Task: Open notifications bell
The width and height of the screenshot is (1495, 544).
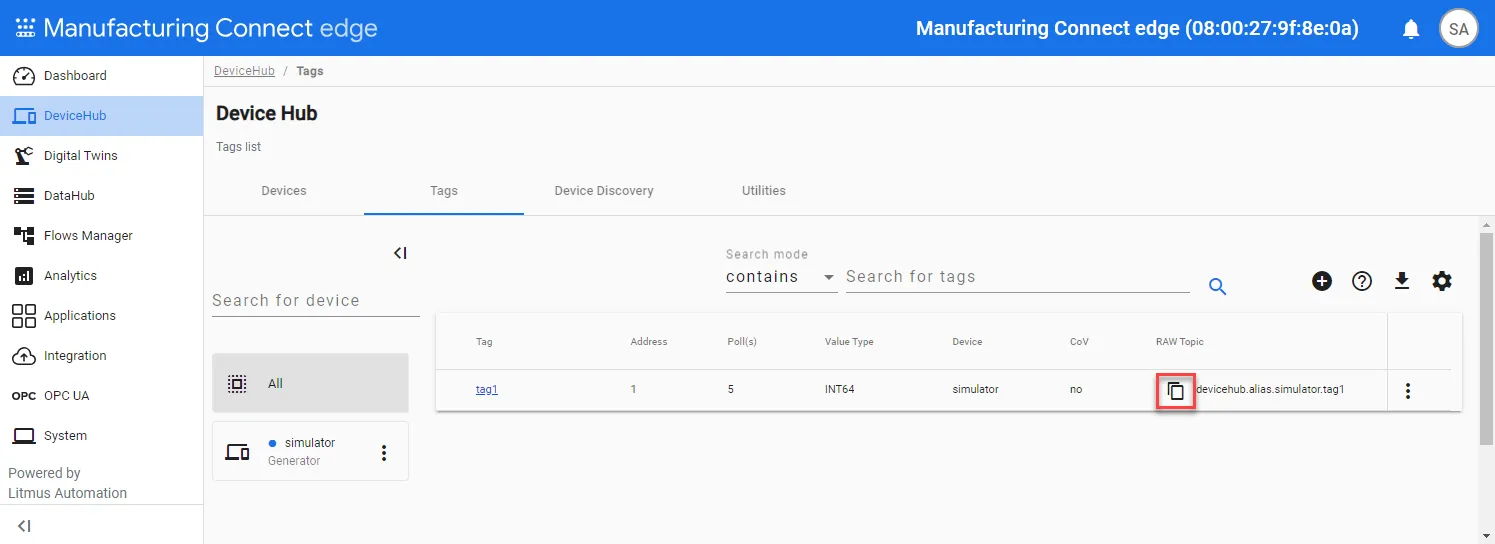Action: 1411,29
